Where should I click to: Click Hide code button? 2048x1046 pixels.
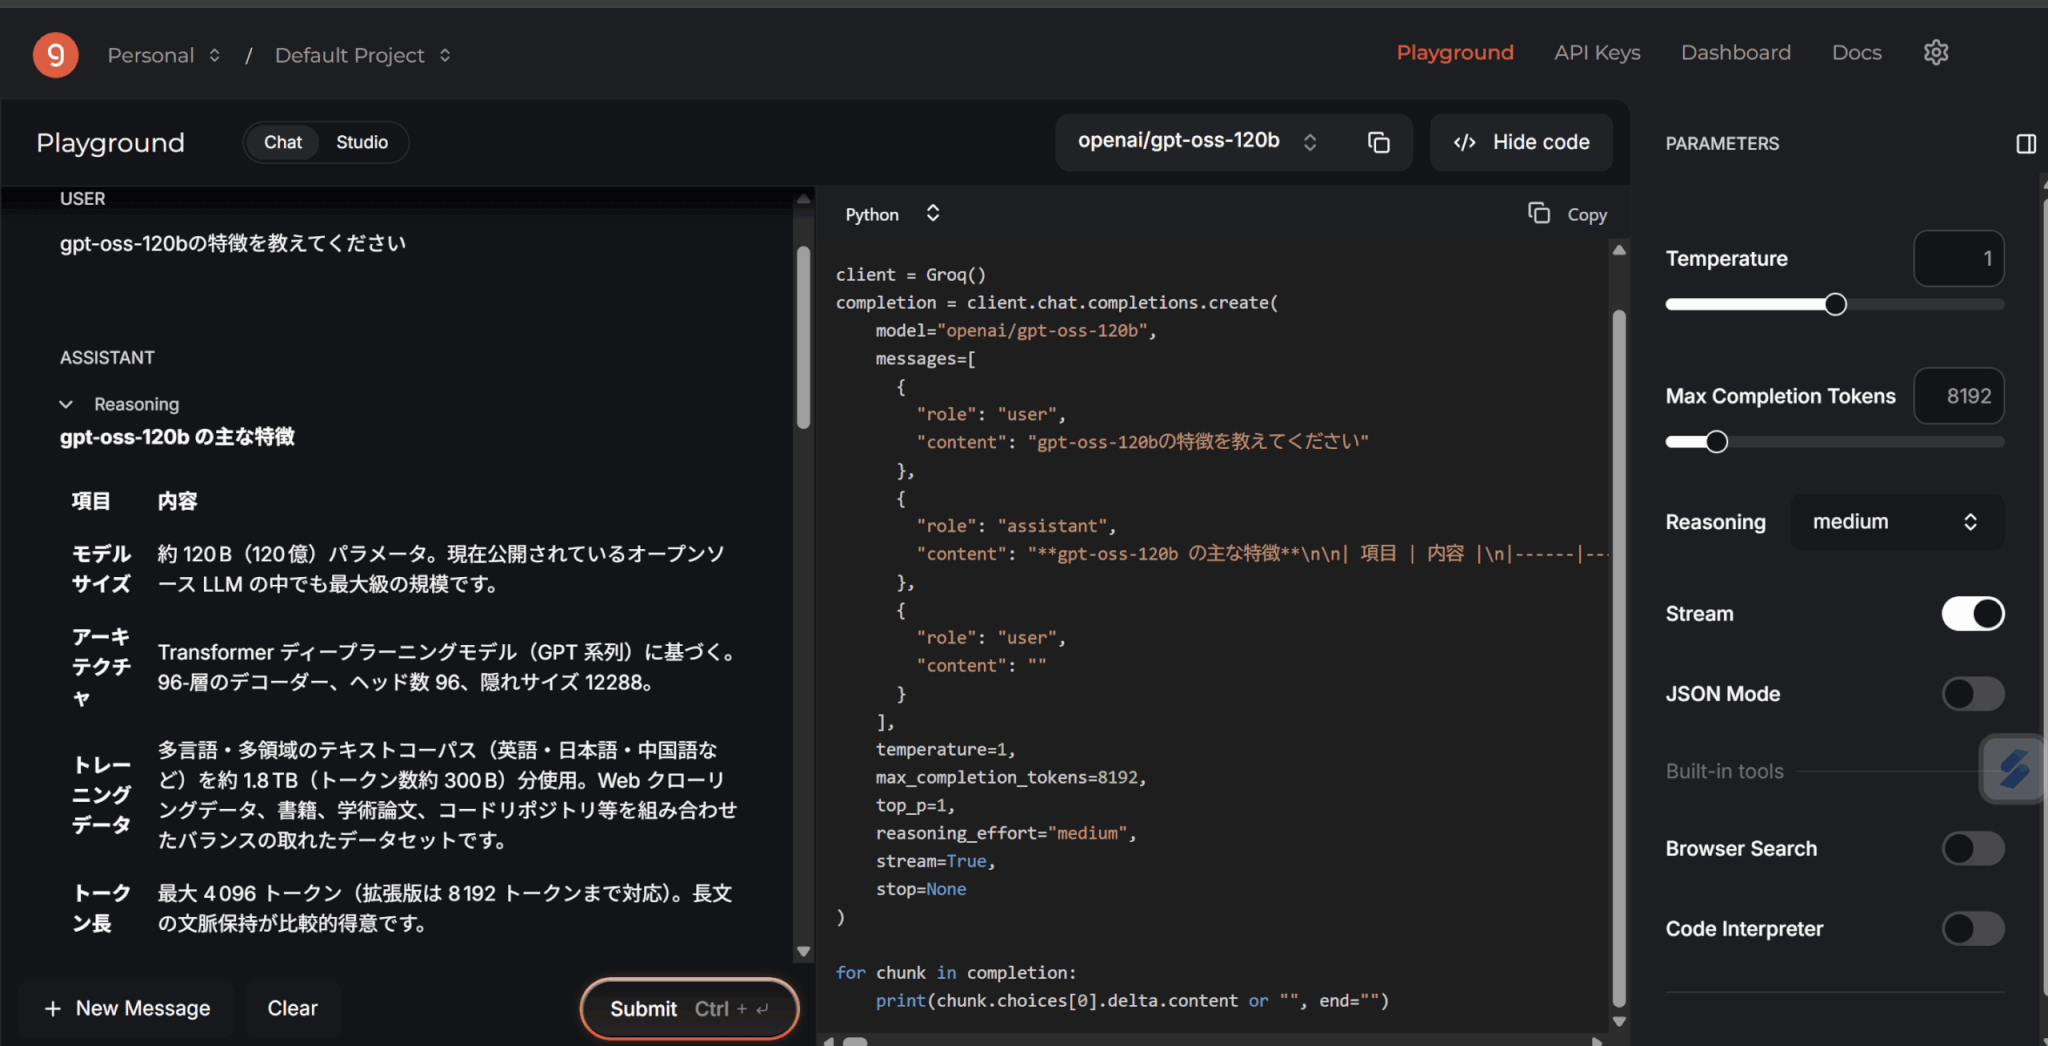[1521, 142]
